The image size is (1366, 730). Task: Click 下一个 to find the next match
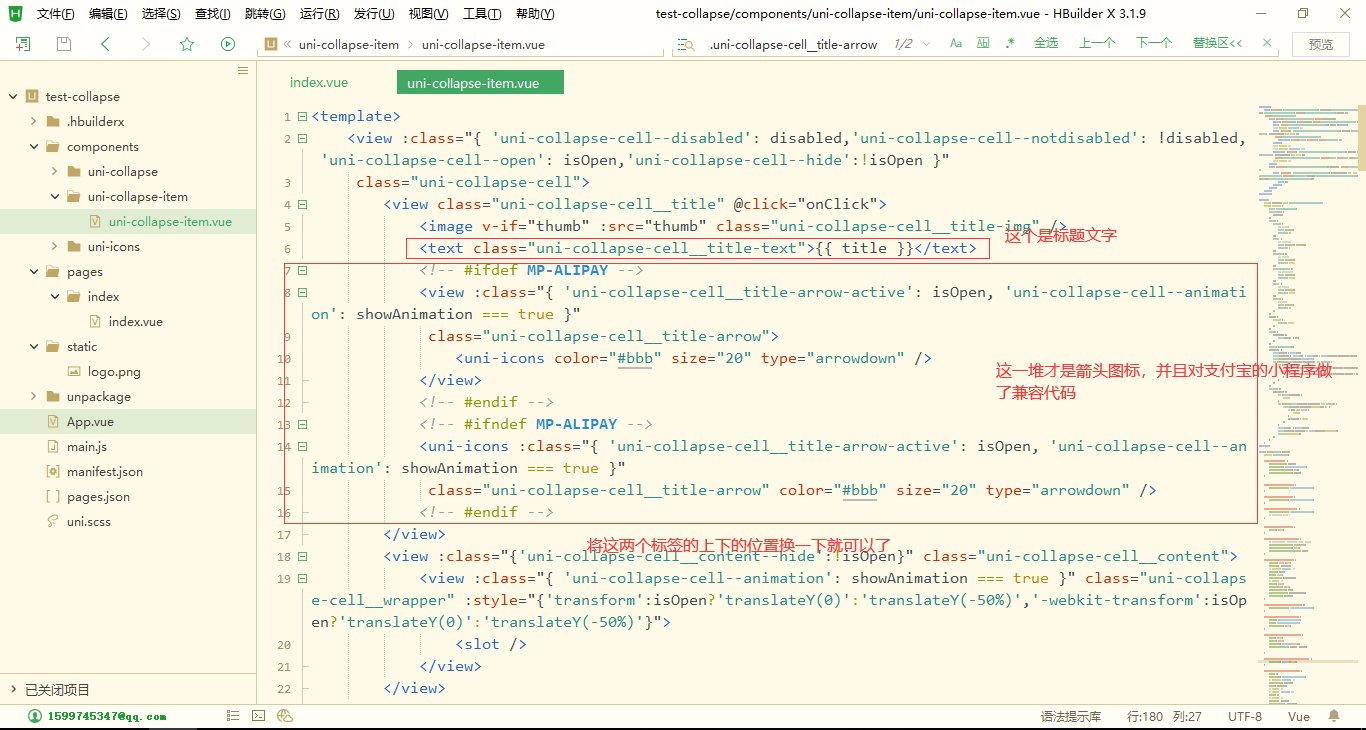(1154, 43)
